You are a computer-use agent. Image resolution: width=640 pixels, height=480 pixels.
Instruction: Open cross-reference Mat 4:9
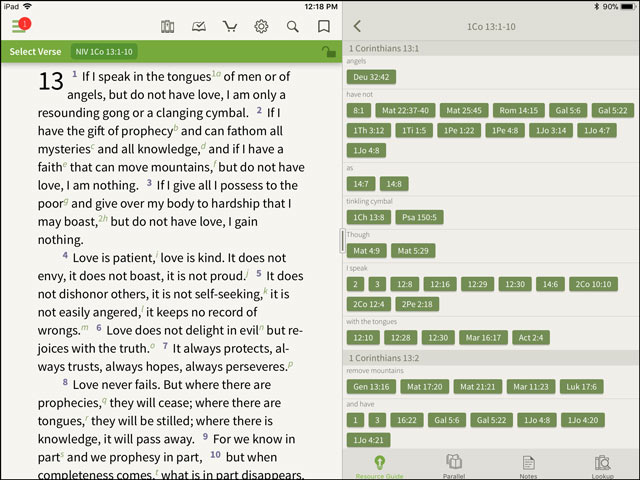coord(366,251)
